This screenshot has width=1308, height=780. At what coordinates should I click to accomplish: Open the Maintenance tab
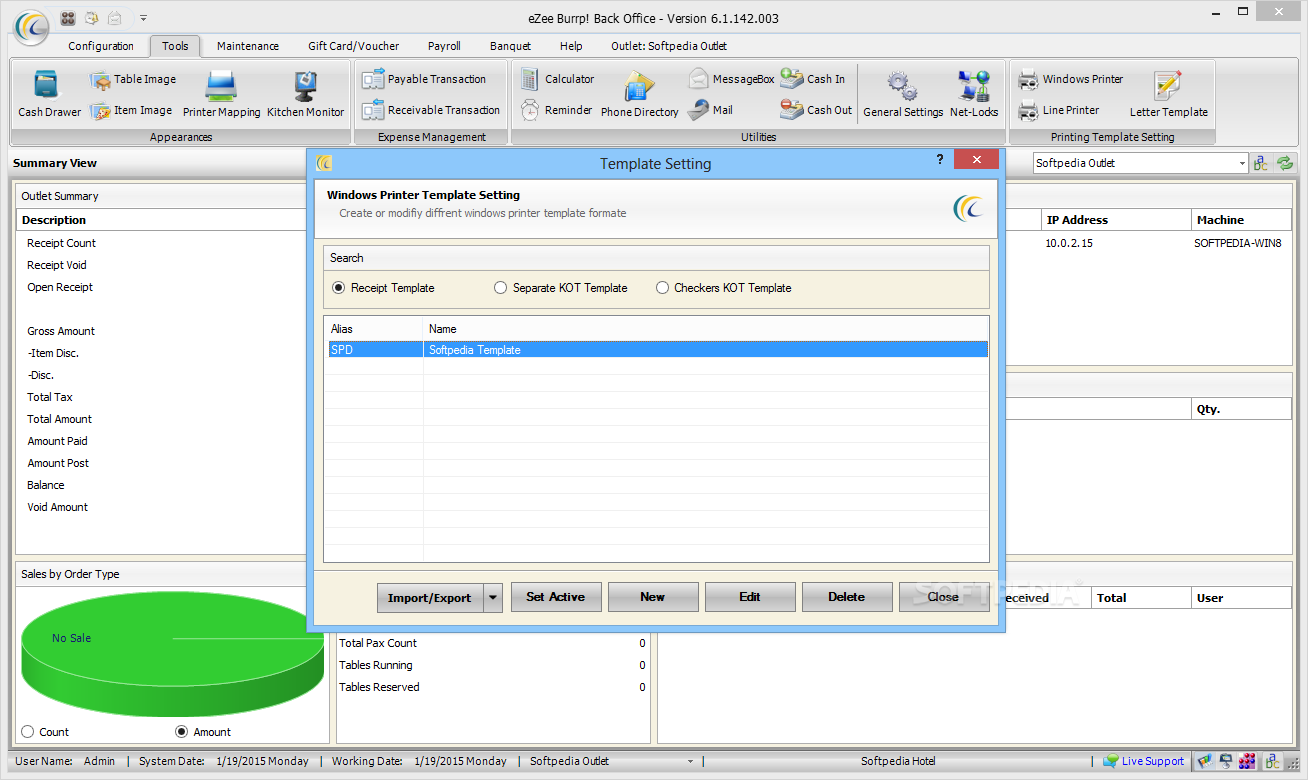tap(248, 46)
